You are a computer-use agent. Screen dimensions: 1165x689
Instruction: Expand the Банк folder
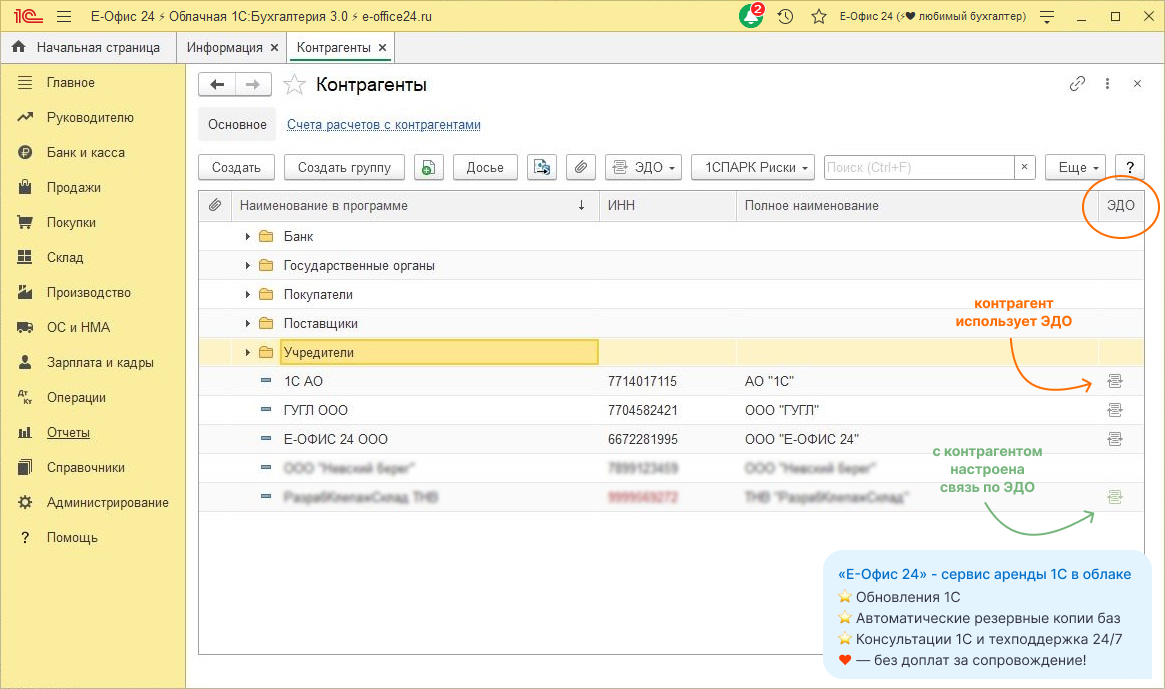pyautogui.click(x=247, y=236)
